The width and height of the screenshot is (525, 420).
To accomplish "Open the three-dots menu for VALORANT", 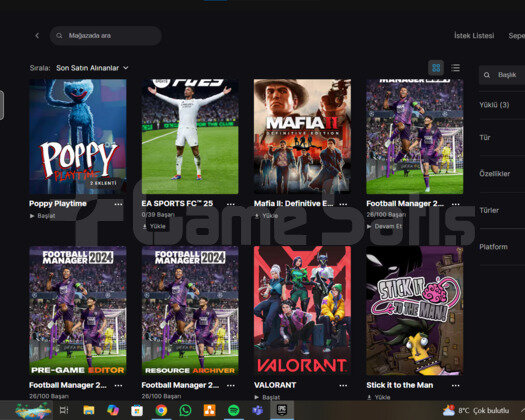I will pyautogui.click(x=343, y=386).
